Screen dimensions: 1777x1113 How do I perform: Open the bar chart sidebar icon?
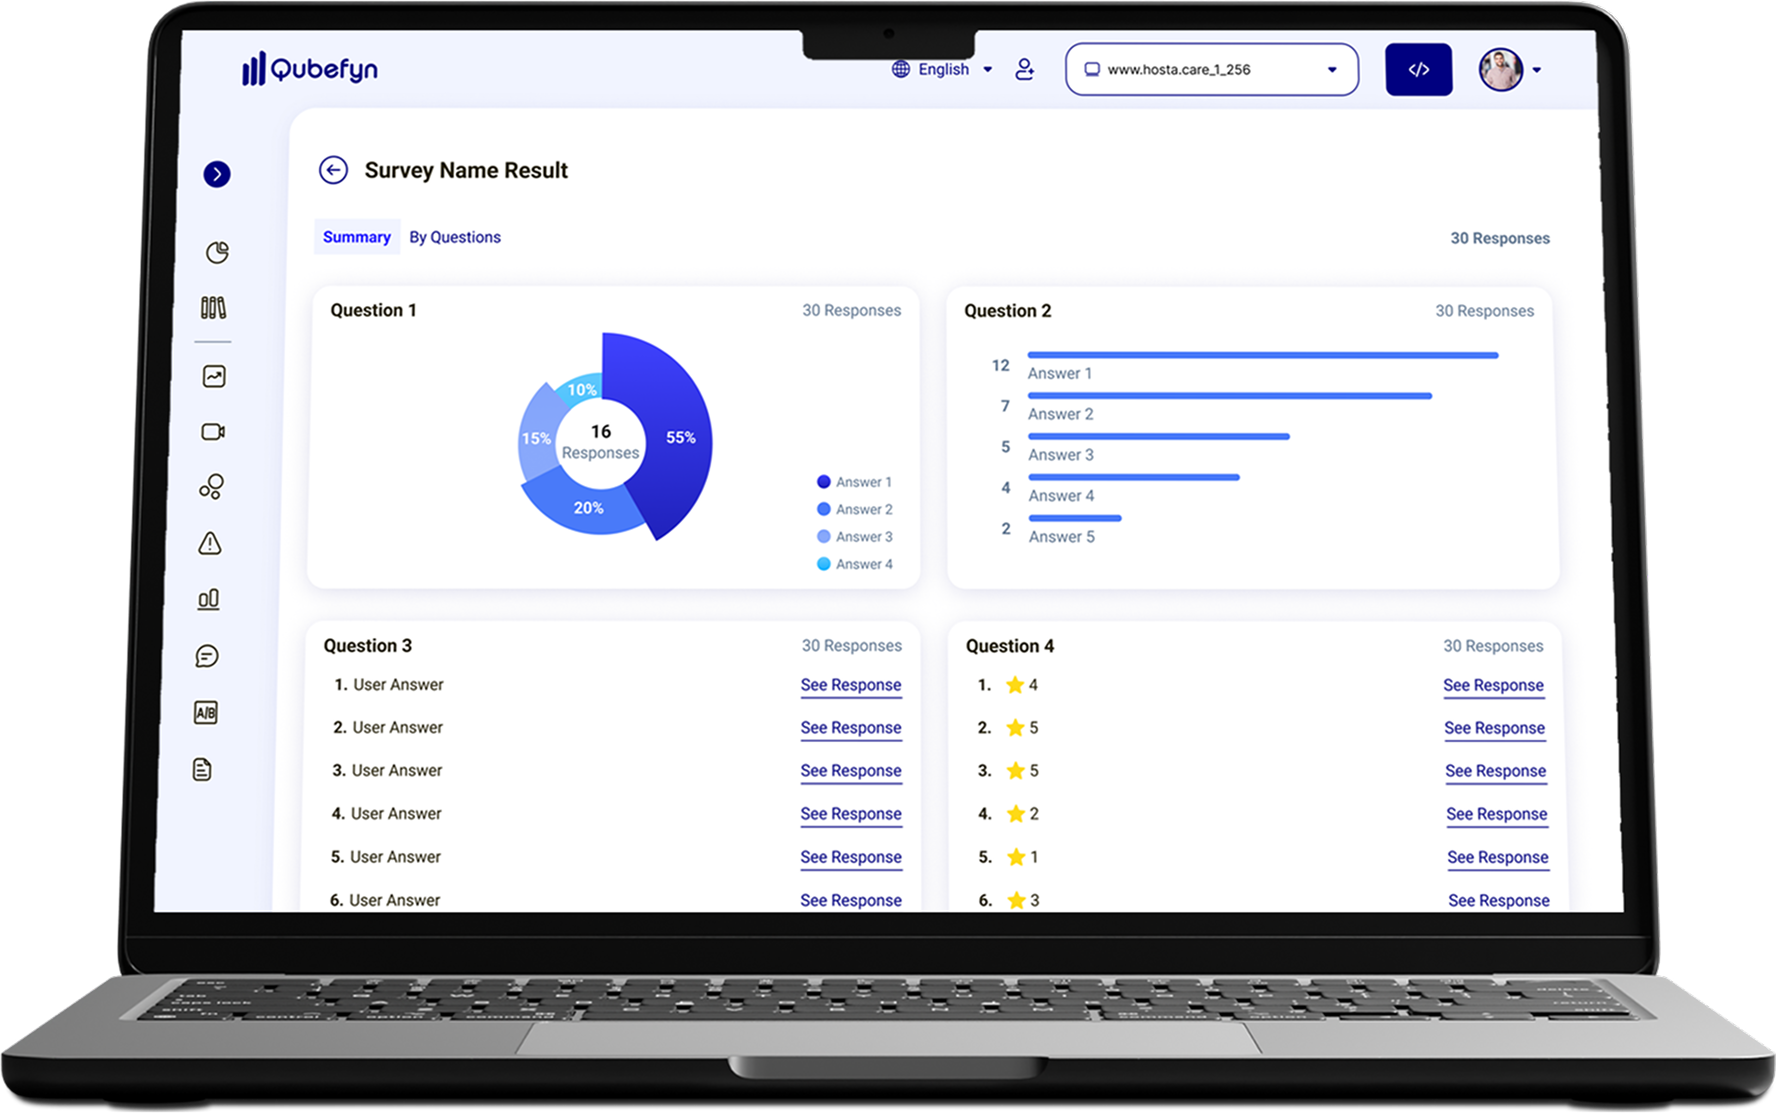[x=208, y=599]
